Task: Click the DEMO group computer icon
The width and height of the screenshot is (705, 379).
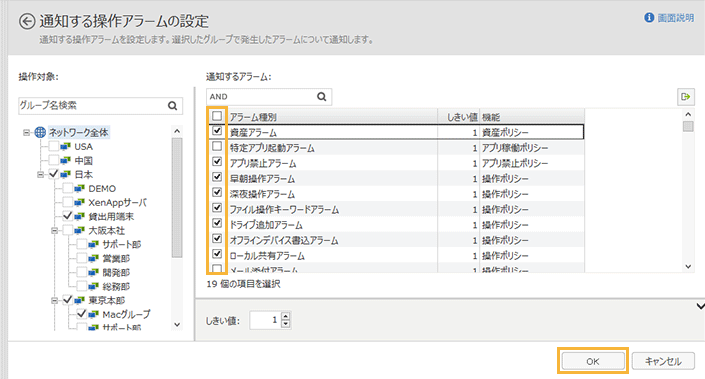Action: (x=80, y=188)
